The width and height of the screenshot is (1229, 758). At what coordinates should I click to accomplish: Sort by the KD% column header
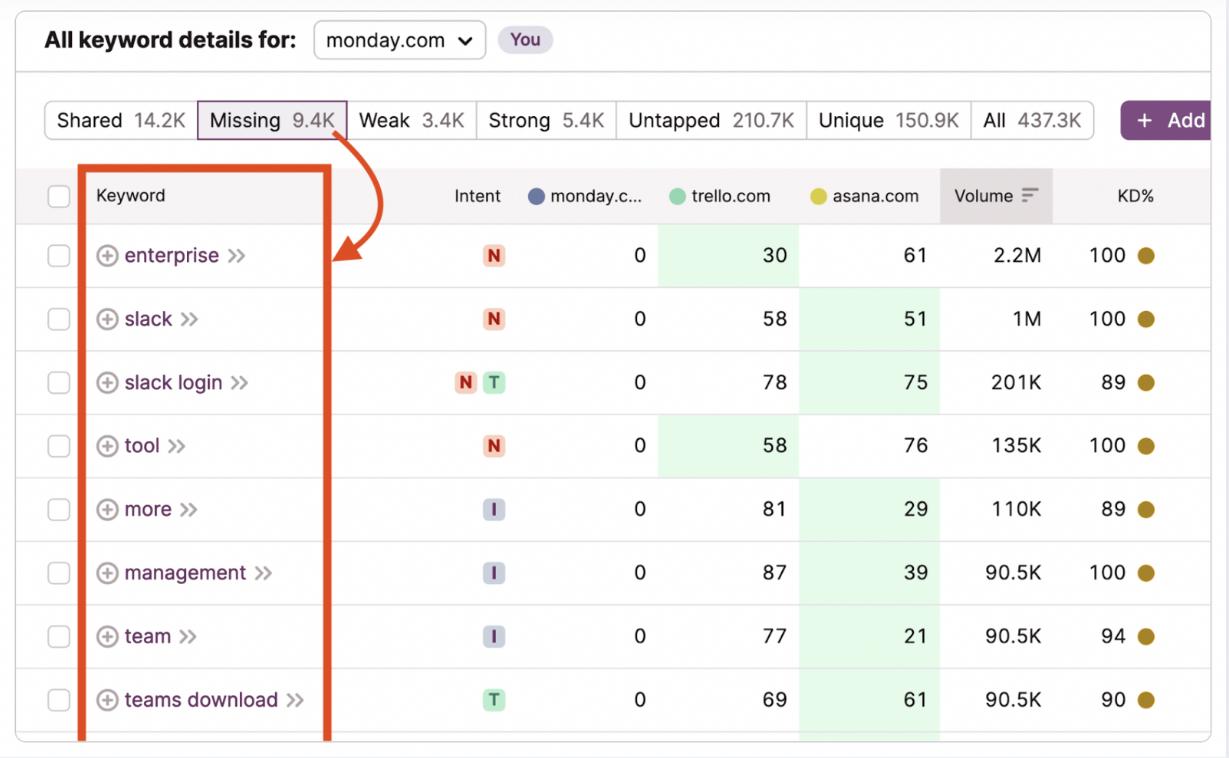[1135, 196]
